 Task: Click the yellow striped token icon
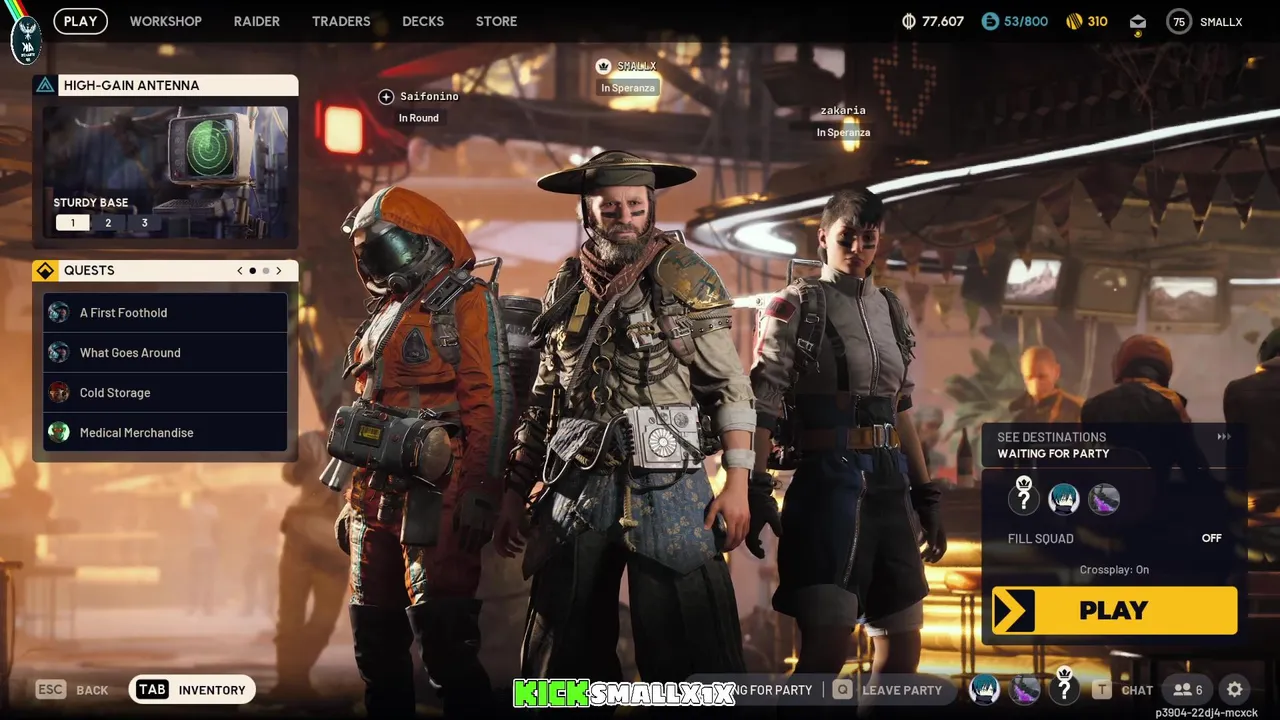click(1074, 21)
